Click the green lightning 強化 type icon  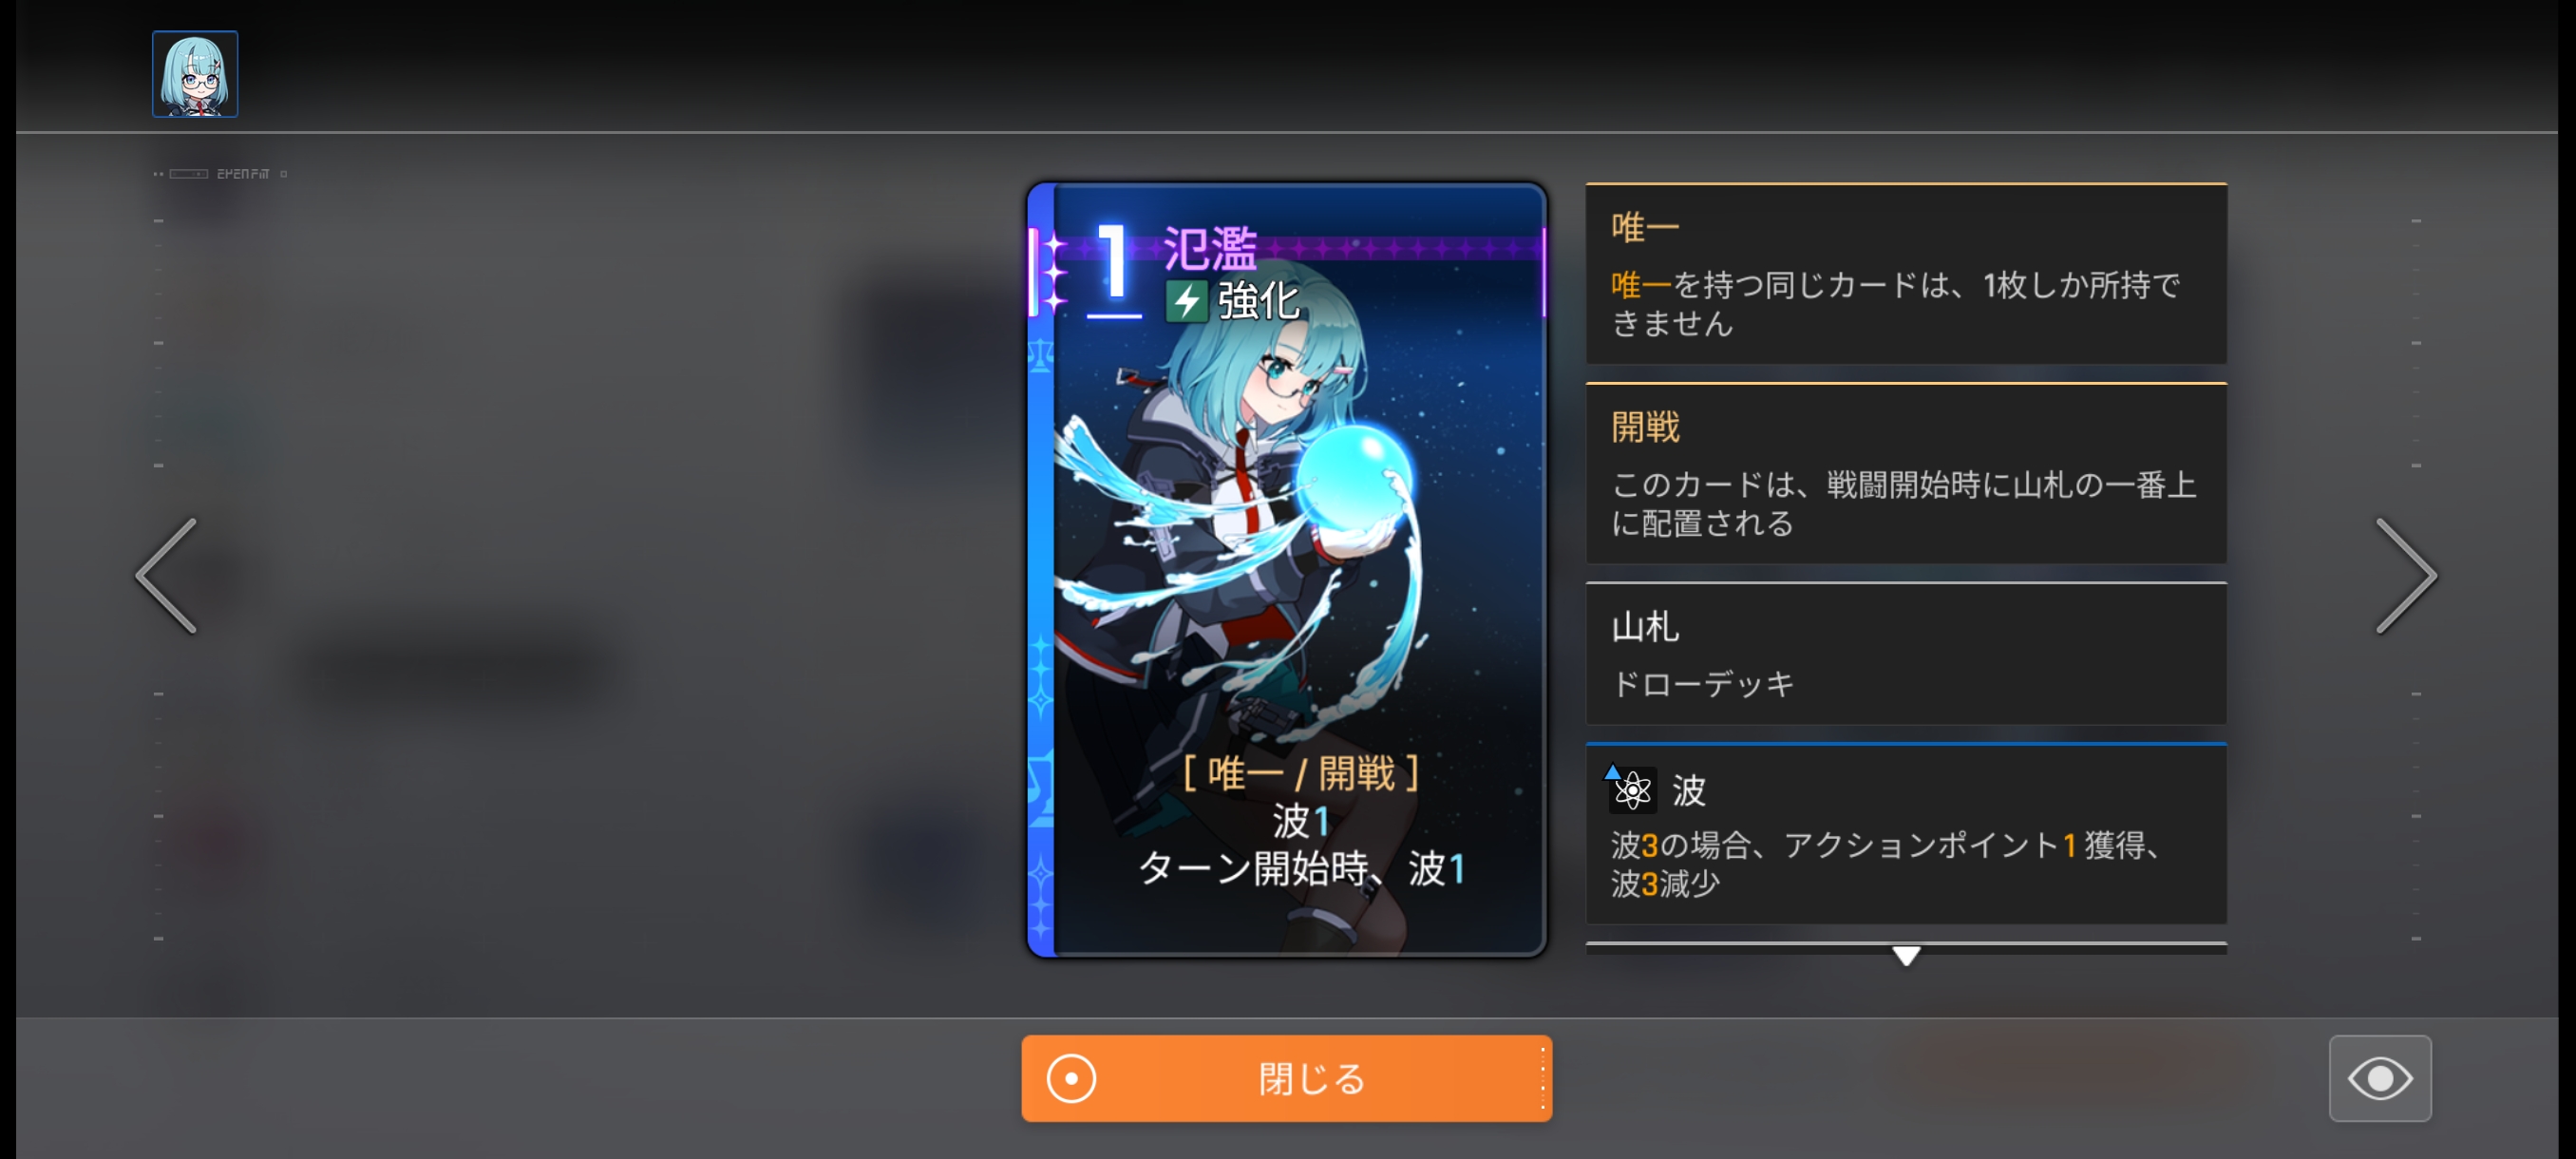tap(1186, 301)
